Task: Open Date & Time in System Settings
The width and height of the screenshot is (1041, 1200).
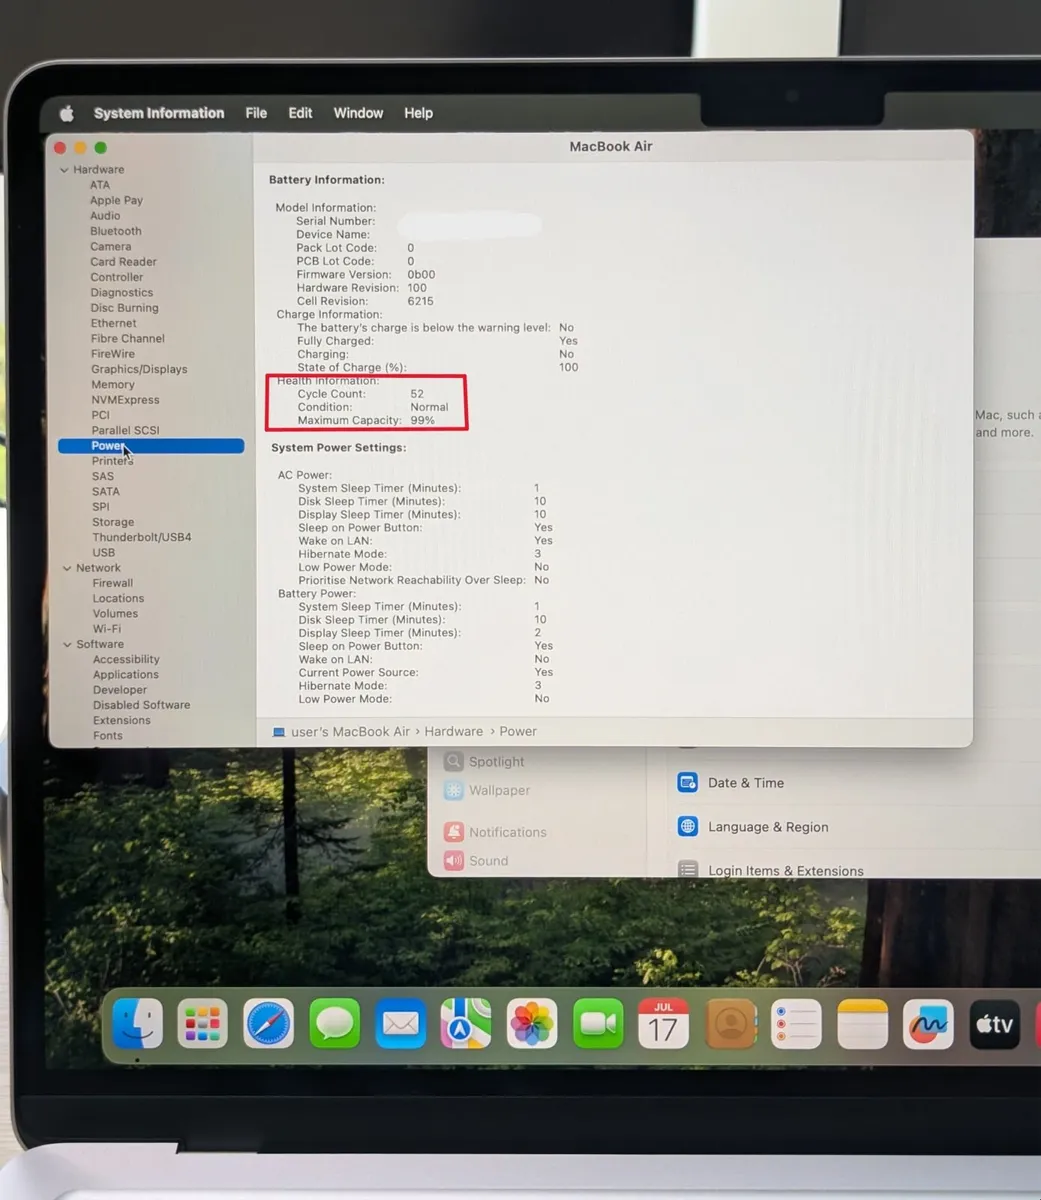Action: 746,783
